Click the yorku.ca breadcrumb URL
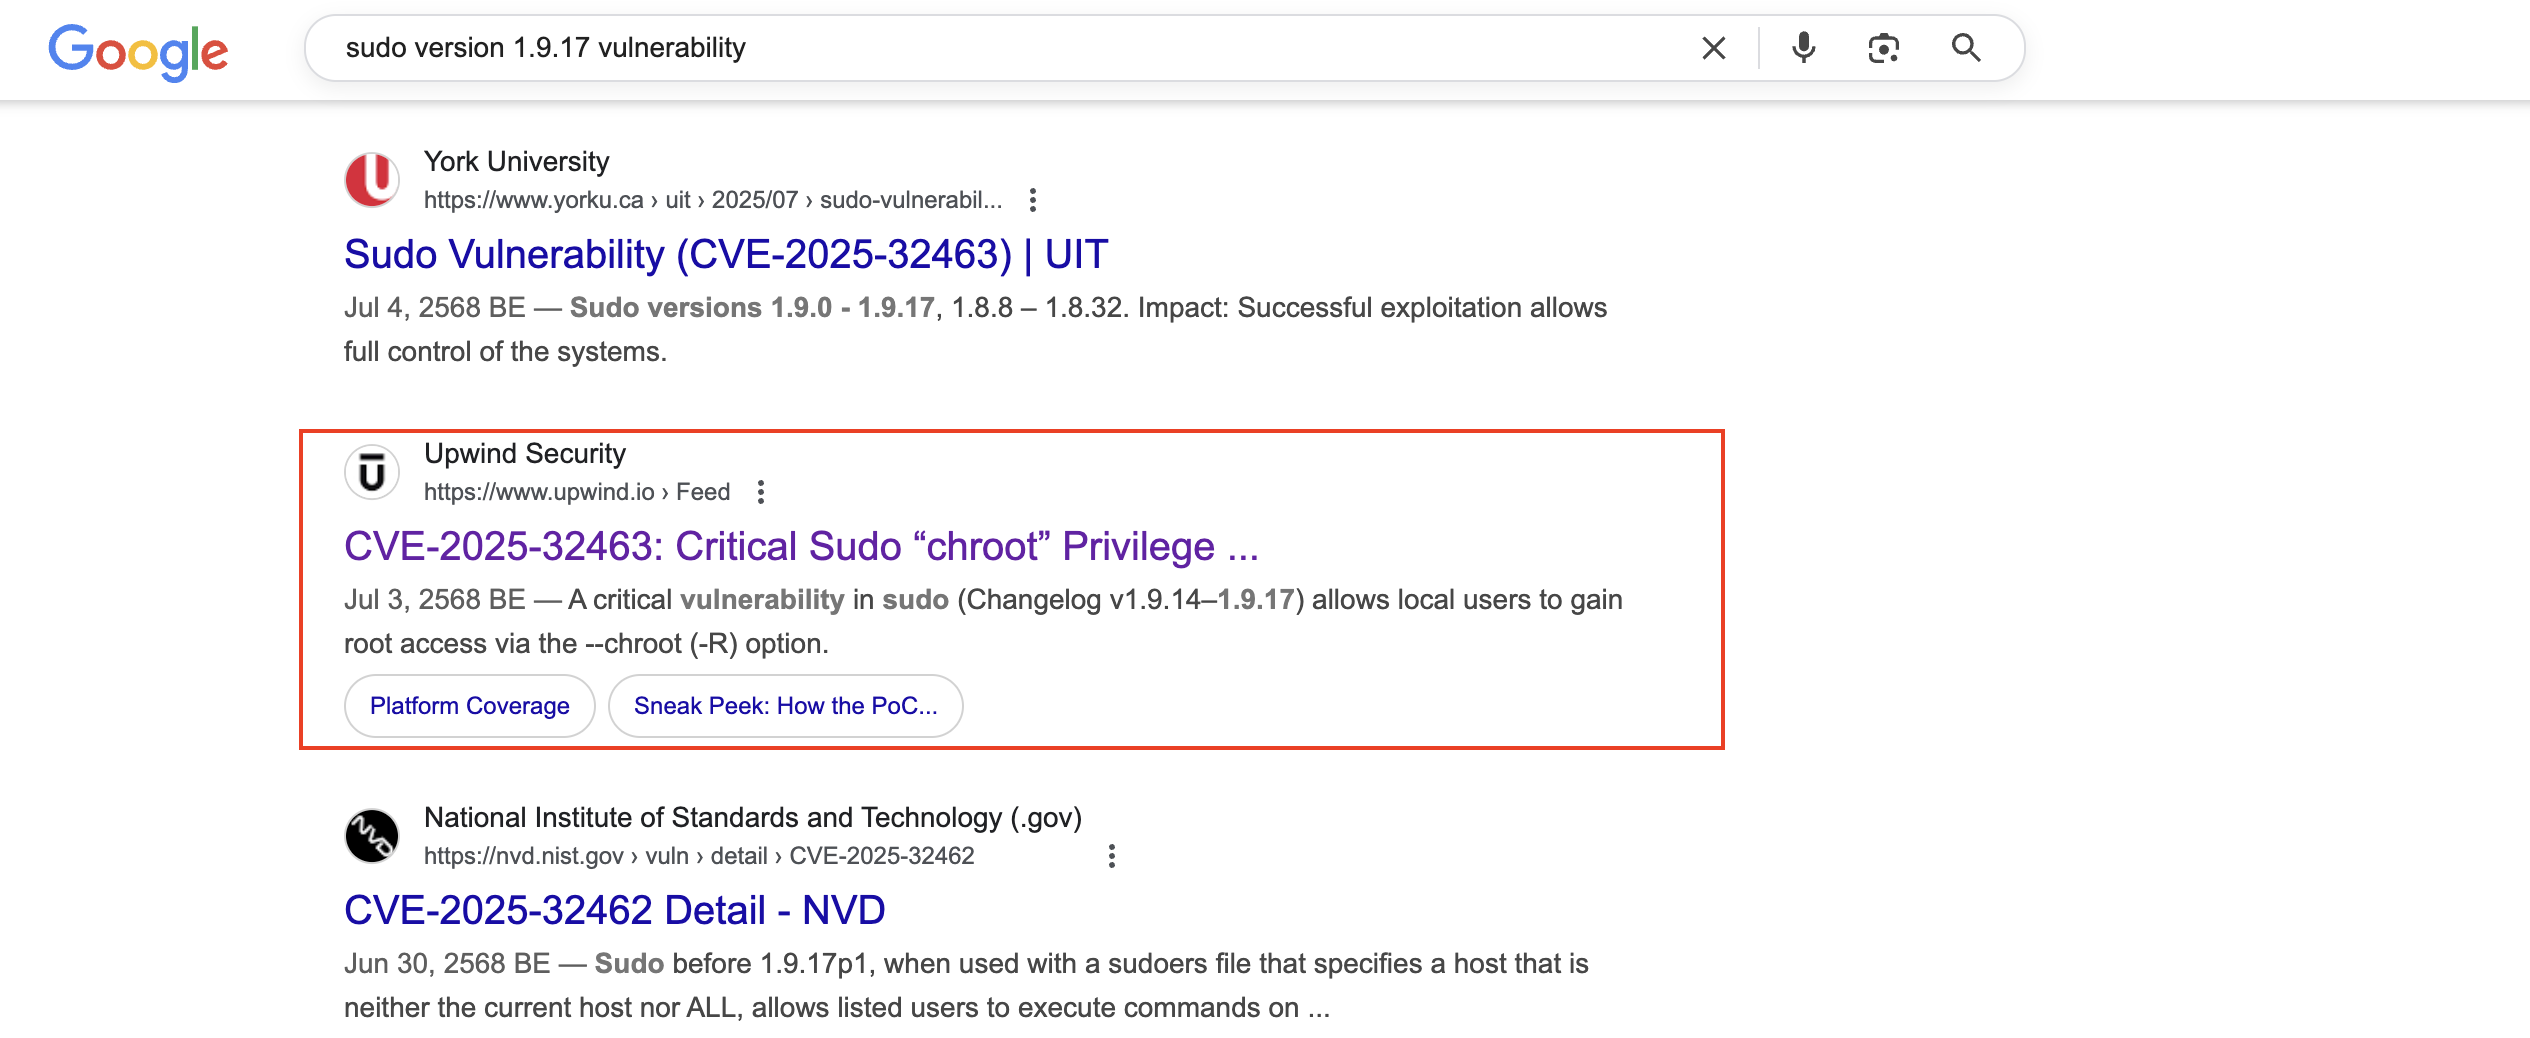Screen dimensions: 2530x1038 pos(712,200)
